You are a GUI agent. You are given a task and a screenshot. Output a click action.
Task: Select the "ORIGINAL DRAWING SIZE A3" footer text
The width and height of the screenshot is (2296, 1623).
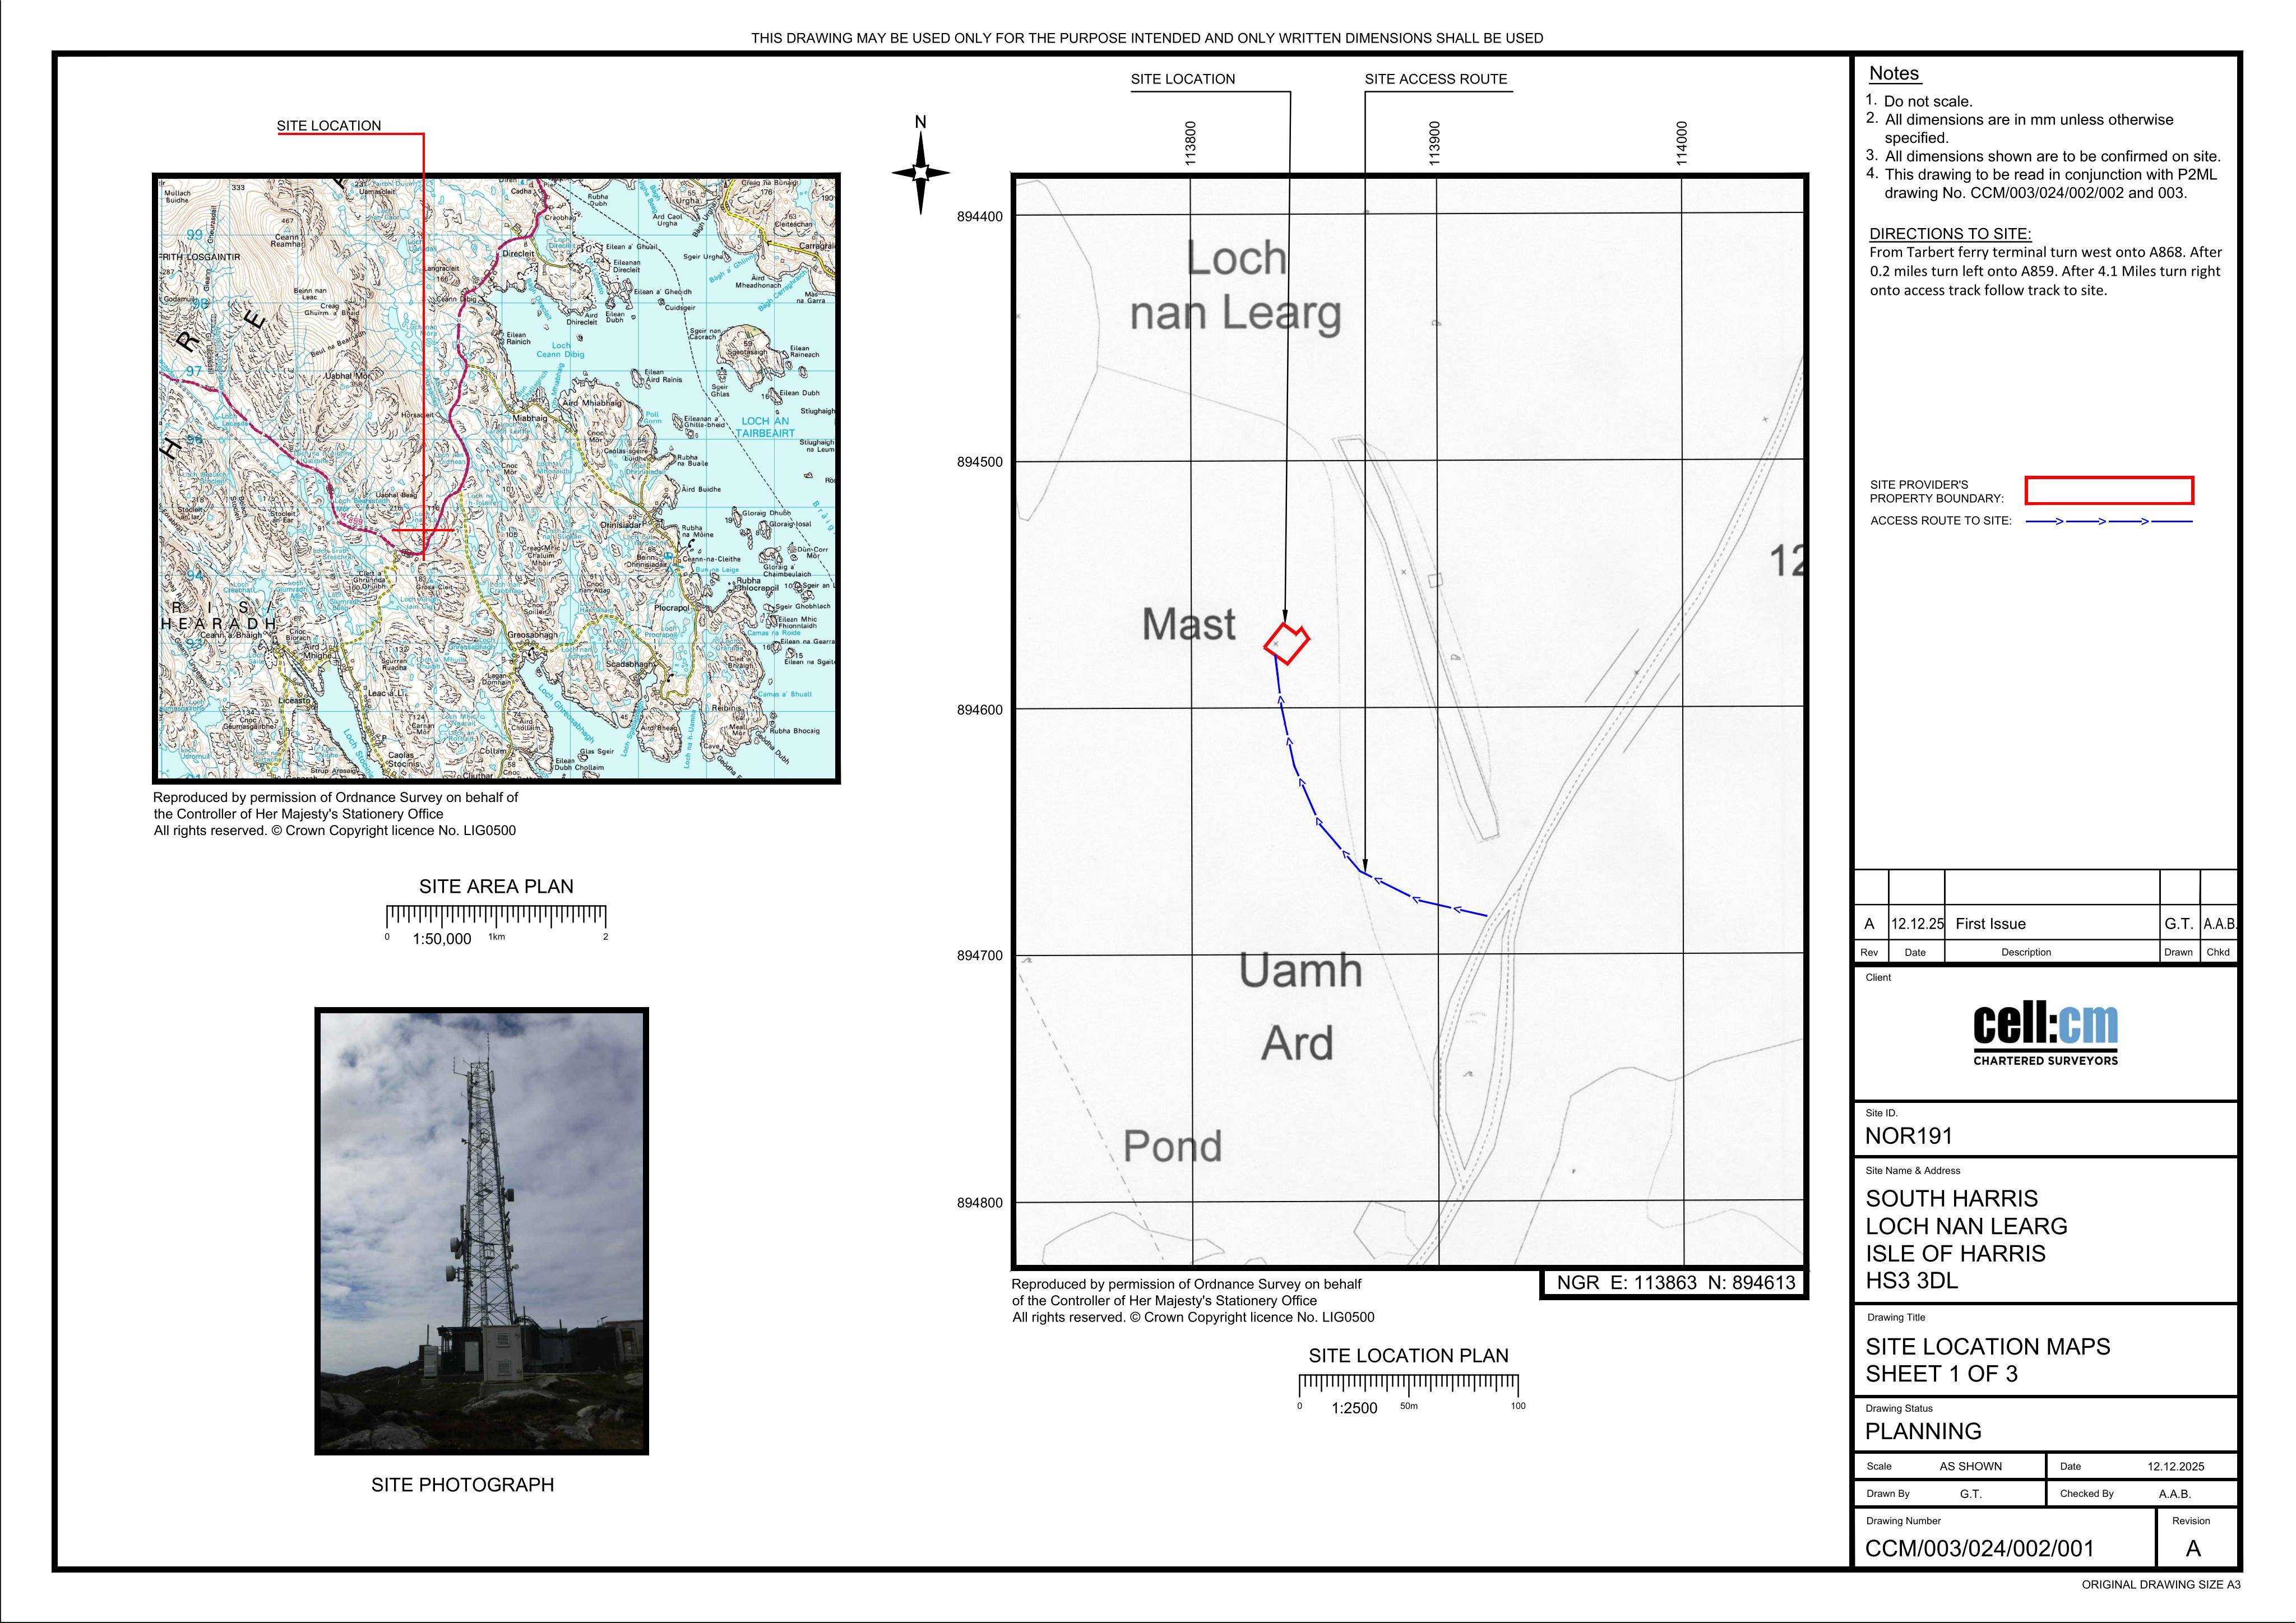(2161, 1585)
